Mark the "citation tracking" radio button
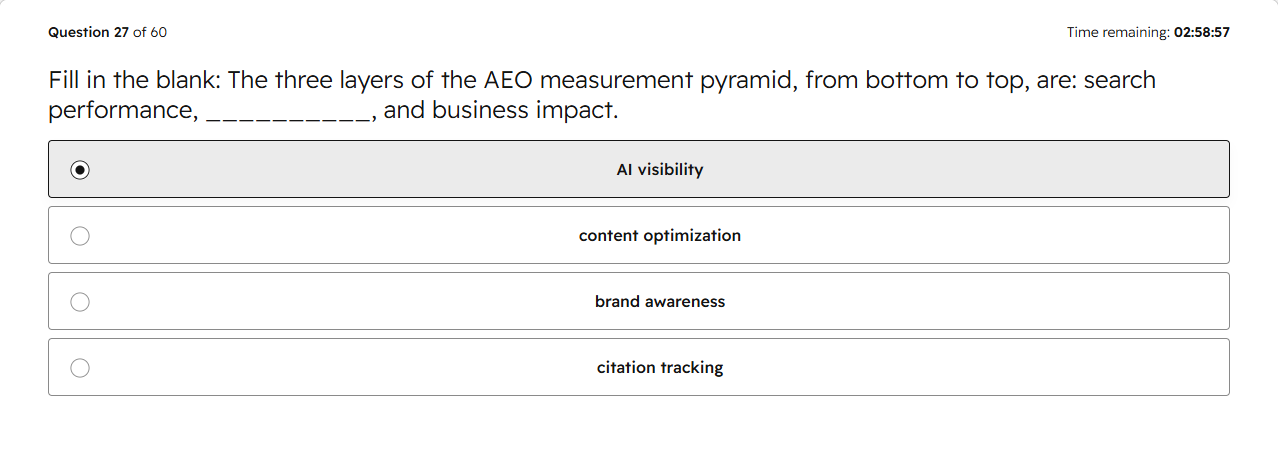 click(80, 368)
